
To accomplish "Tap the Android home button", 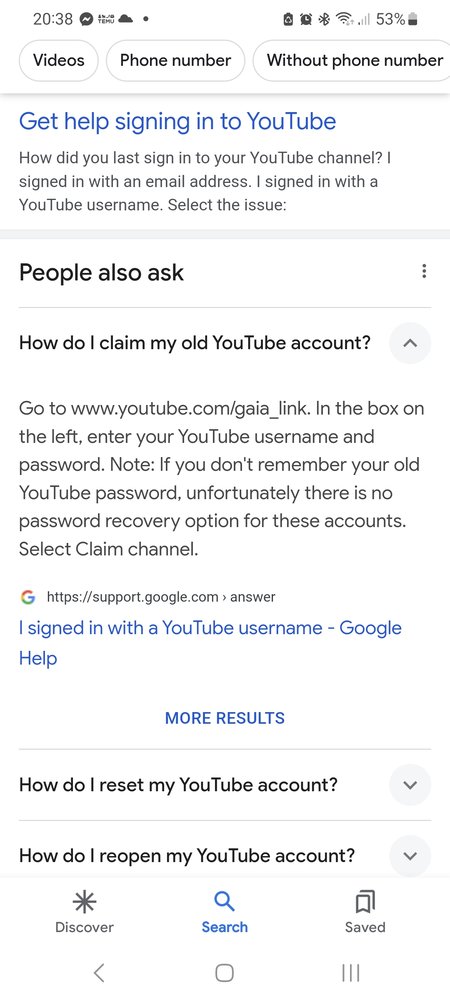I will click(x=224, y=973).
